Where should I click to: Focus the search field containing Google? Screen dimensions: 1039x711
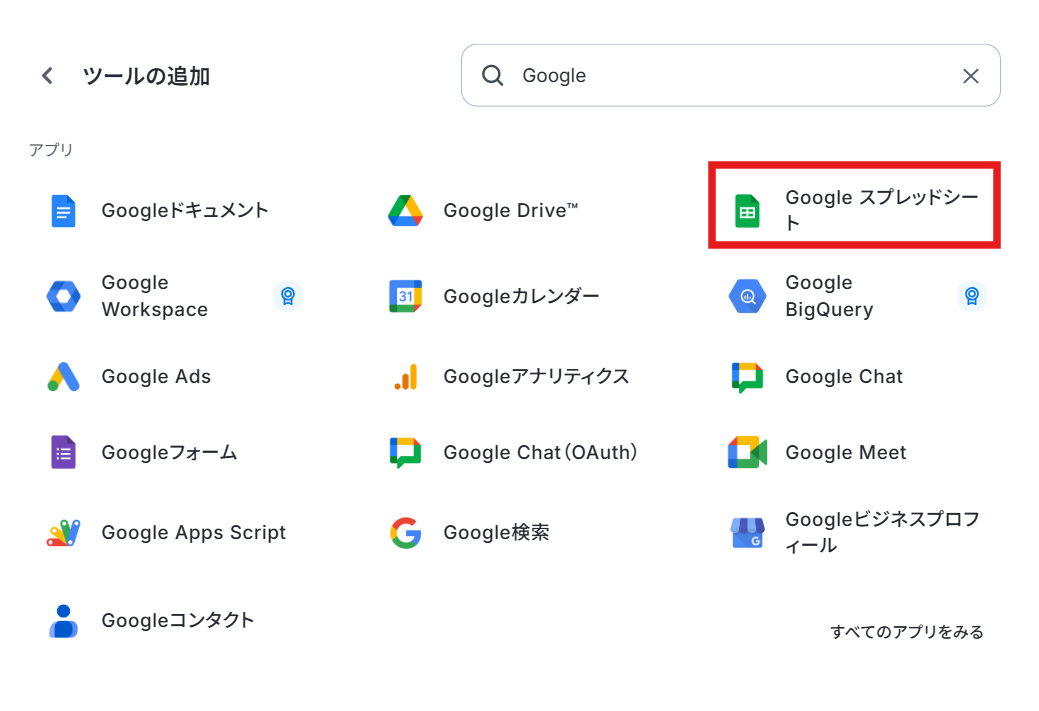click(x=731, y=76)
